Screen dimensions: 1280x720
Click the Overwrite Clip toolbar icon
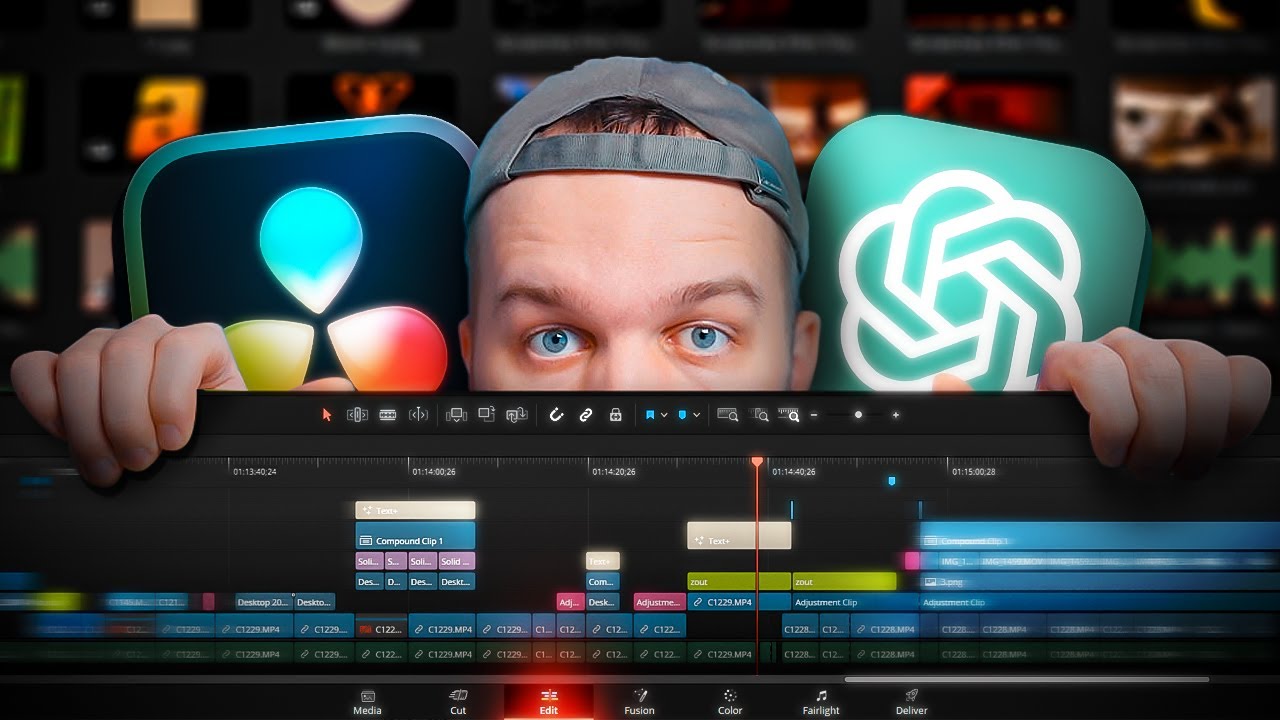pos(487,414)
